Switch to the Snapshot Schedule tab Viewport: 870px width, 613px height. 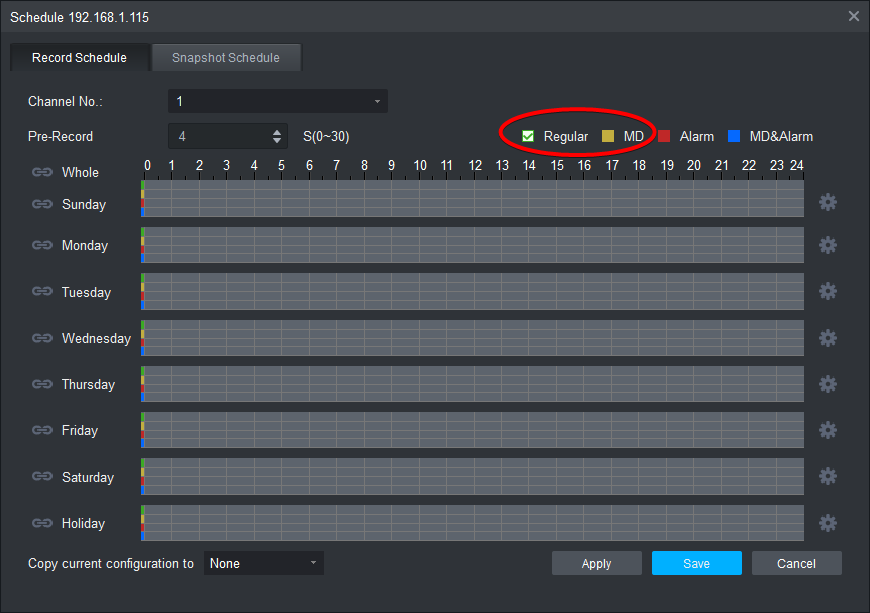pyautogui.click(x=226, y=58)
